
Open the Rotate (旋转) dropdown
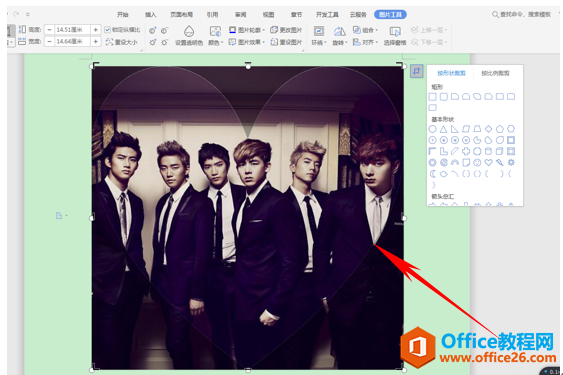coord(339,36)
